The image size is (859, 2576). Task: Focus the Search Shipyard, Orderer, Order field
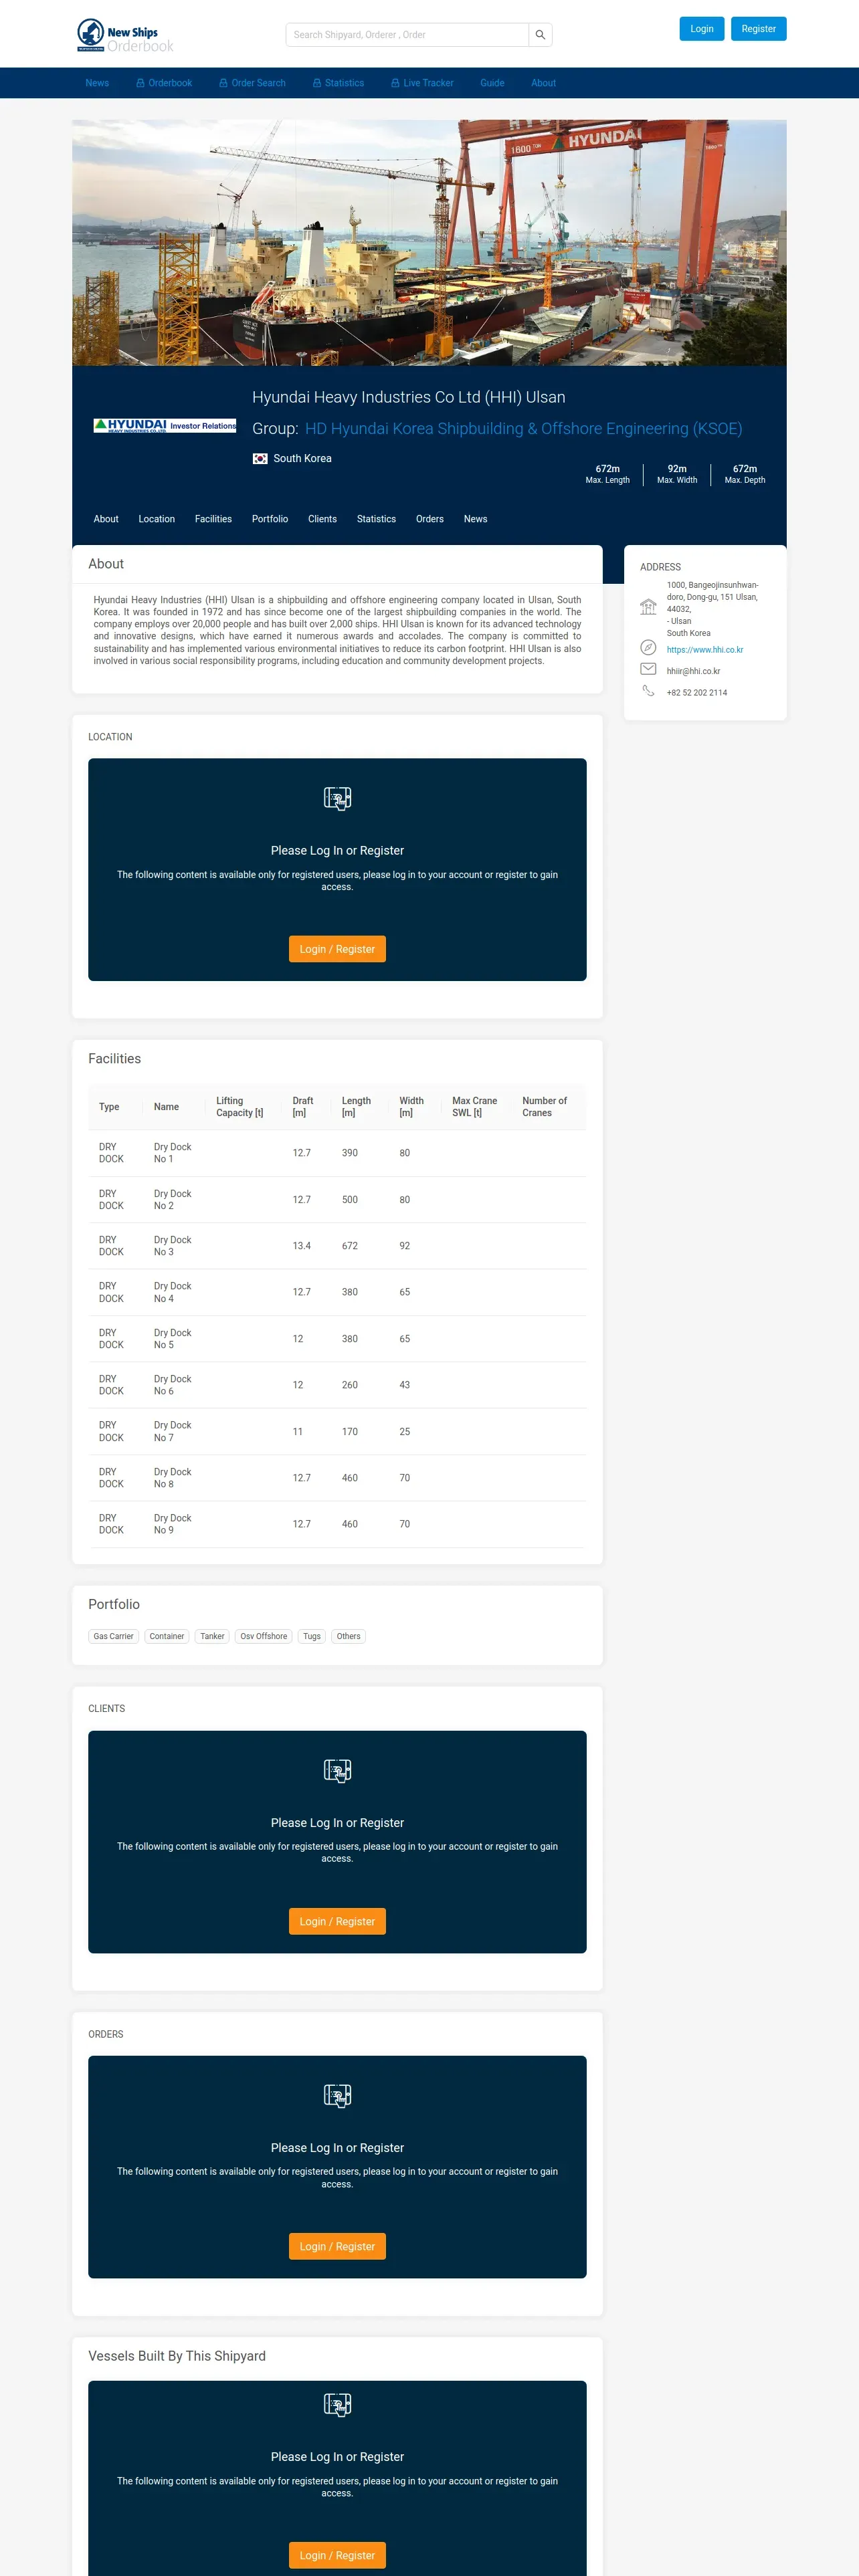407,35
